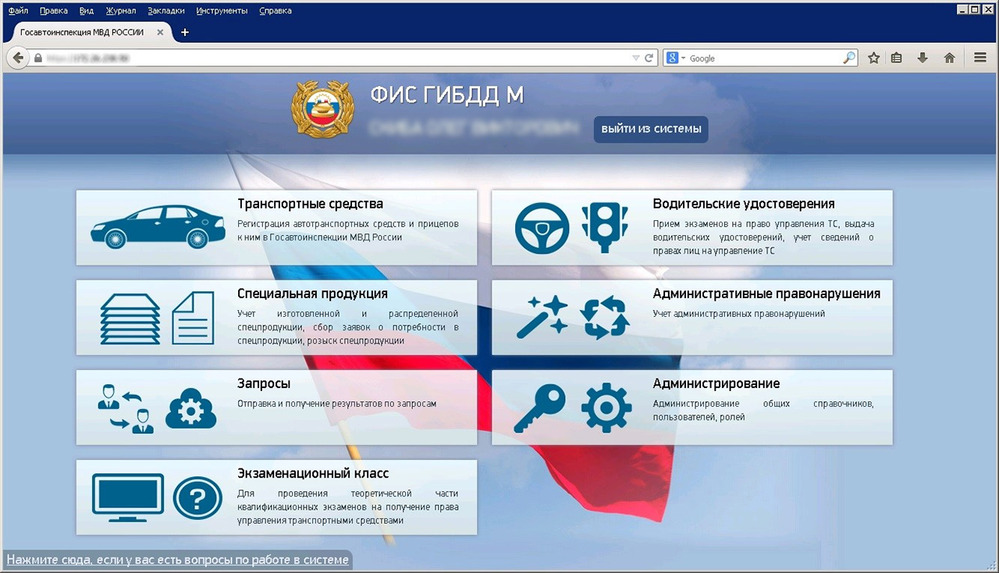This screenshot has width=999, height=573.
Task: Click text Учет административных правонарушений
Action: tap(738, 314)
